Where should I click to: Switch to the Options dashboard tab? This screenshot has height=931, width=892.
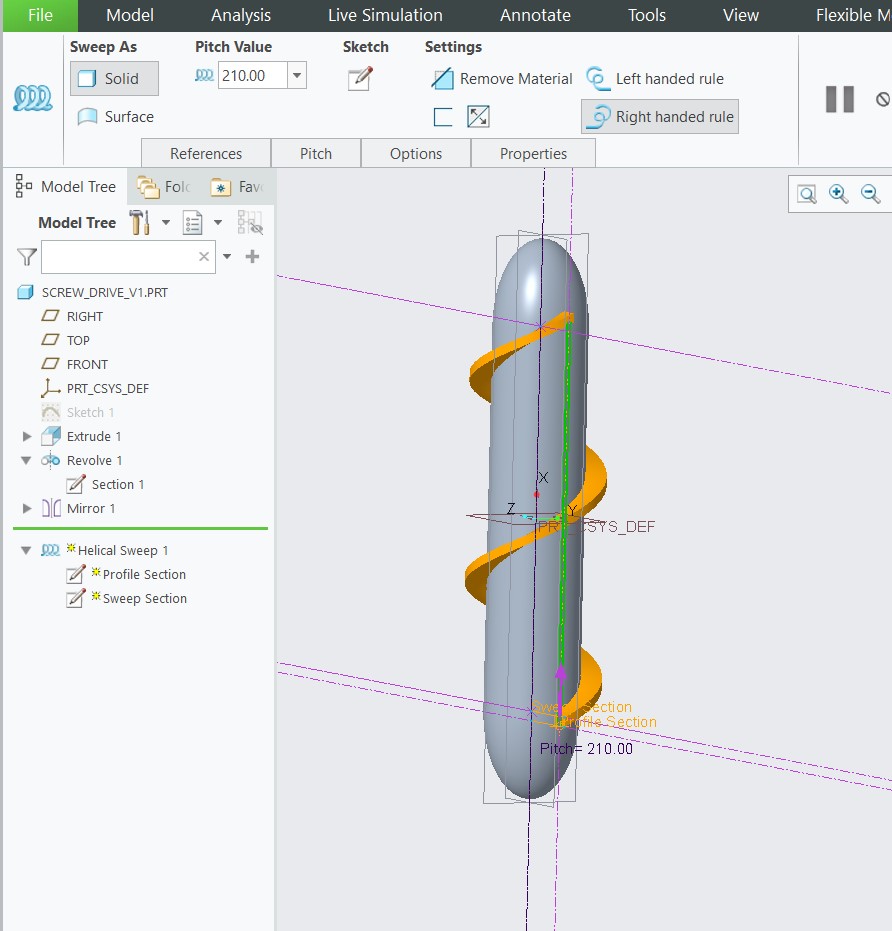(416, 153)
